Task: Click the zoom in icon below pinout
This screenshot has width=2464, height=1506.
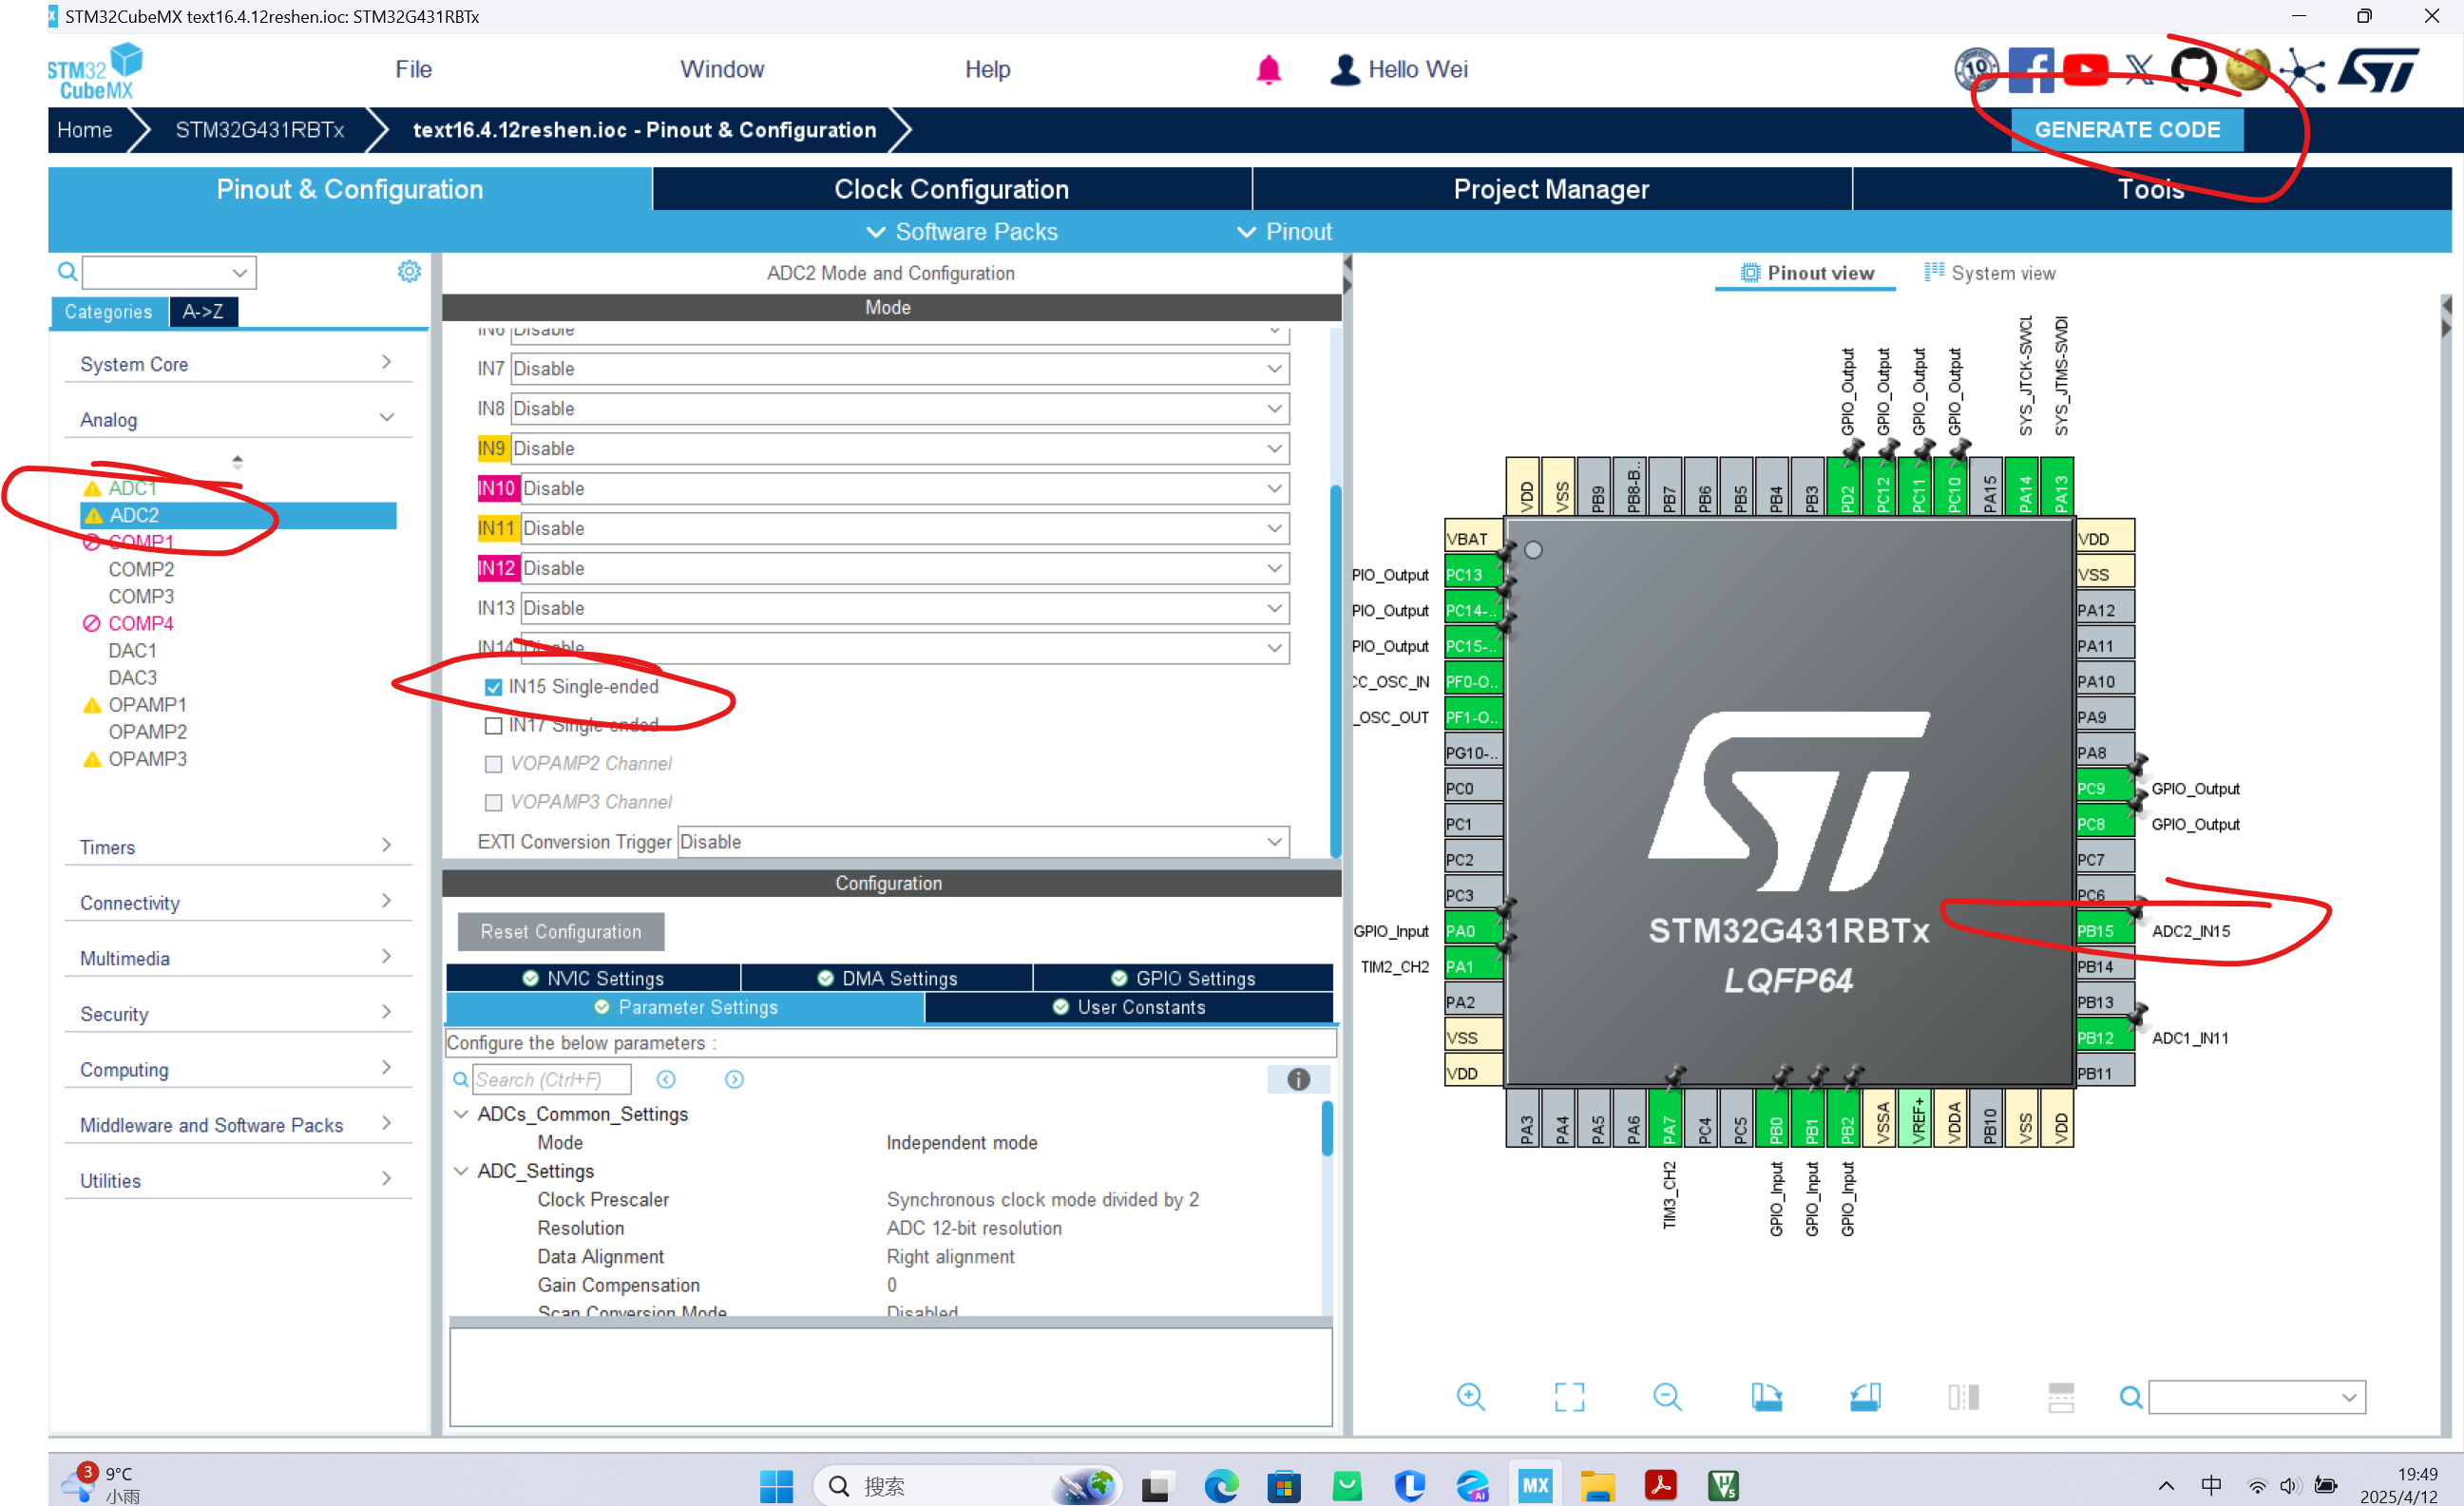Action: pos(1470,1397)
